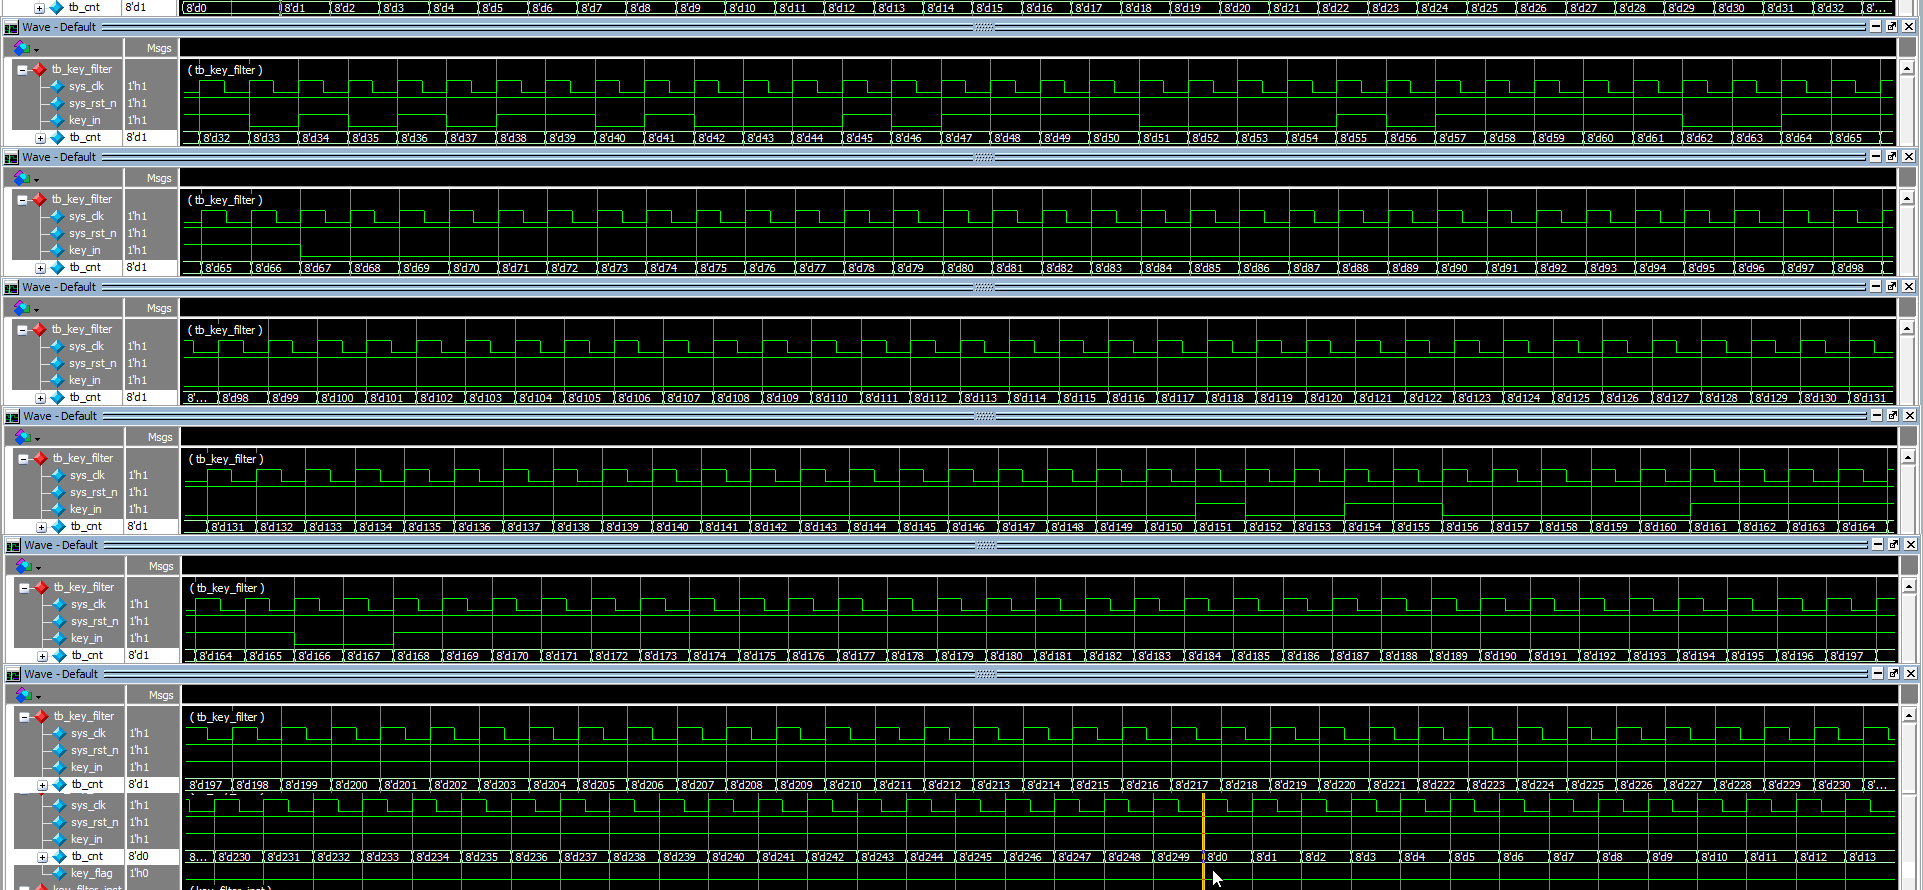Click red tb_key_filter module icon in 8'd98 panel
Screen dimensions: 1923x890
point(39,330)
